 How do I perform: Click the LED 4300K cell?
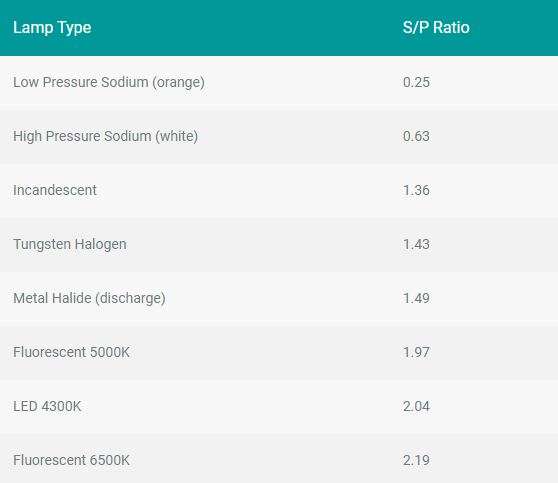[47, 406]
